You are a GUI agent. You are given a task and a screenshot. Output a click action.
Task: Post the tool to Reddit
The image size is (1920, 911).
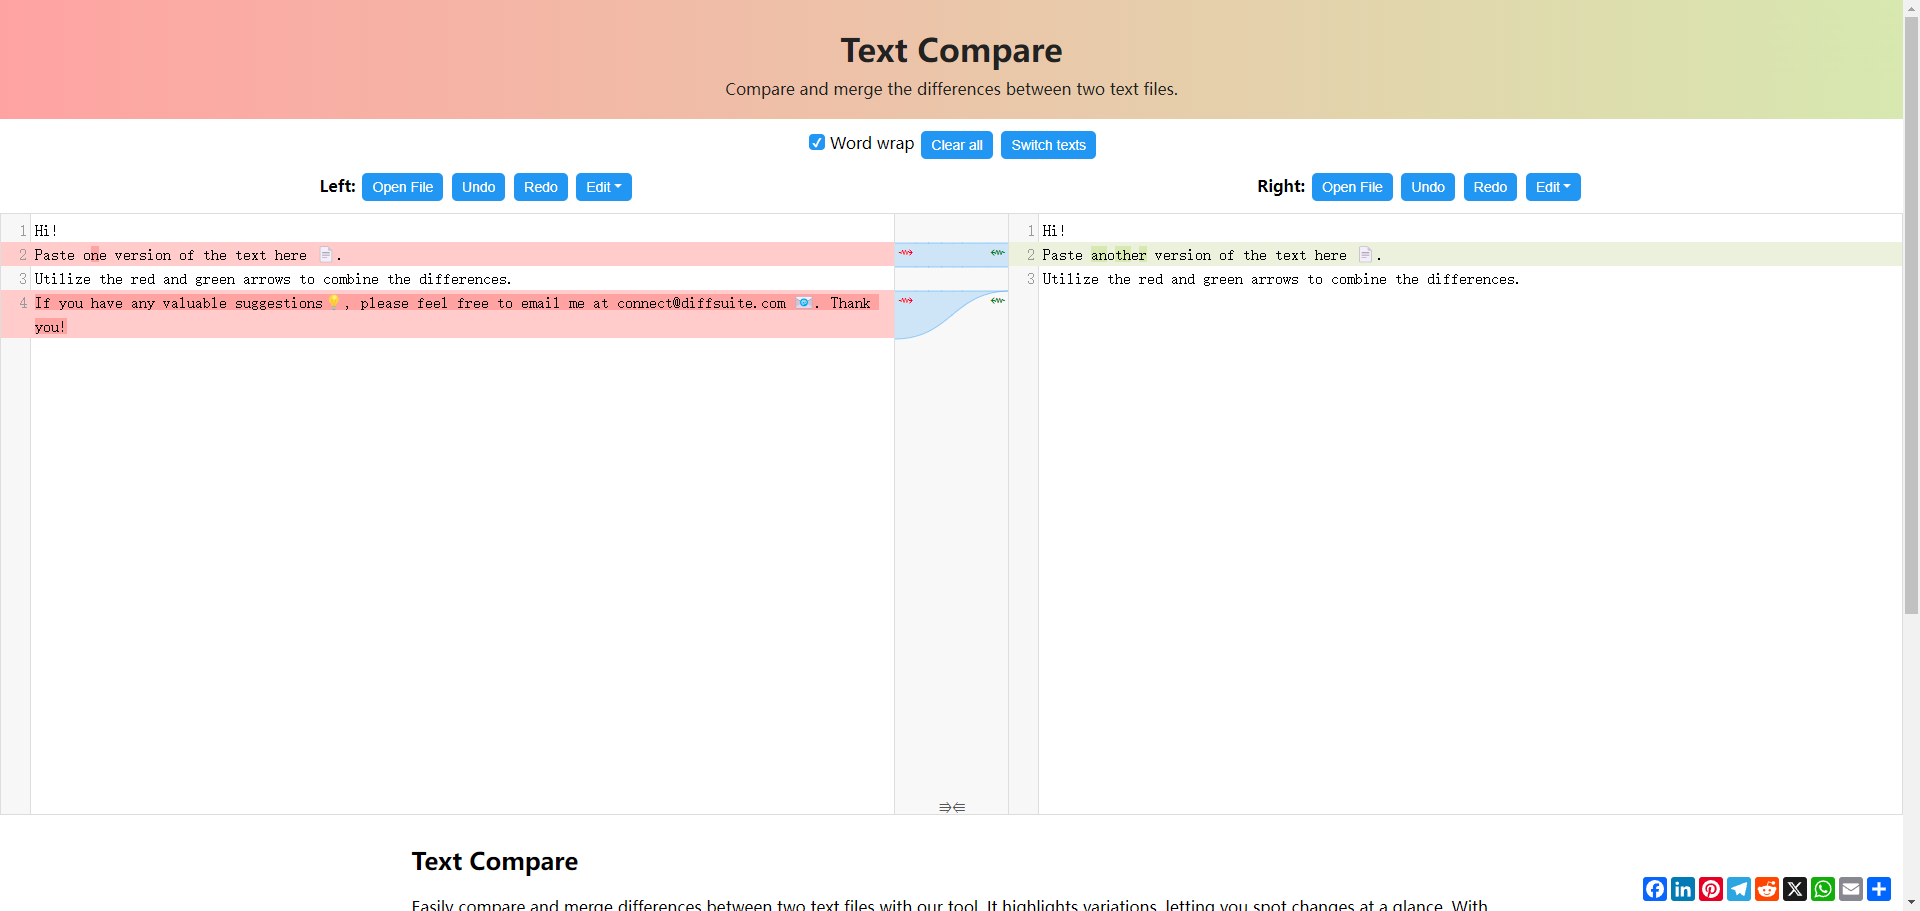[x=1768, y=889]
